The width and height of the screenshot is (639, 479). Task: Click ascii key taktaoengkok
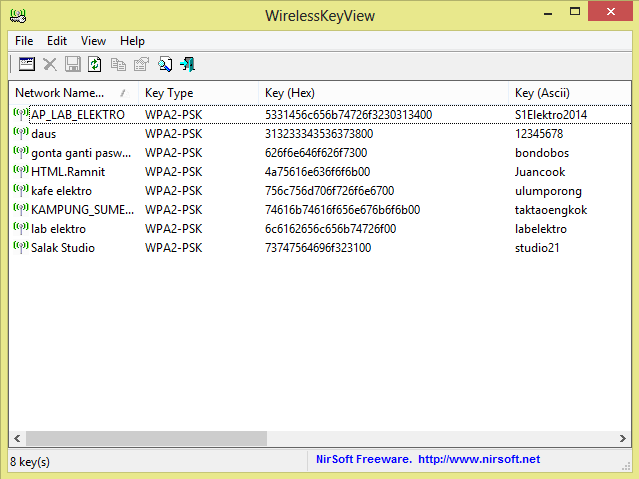click(x=551, y=210)
